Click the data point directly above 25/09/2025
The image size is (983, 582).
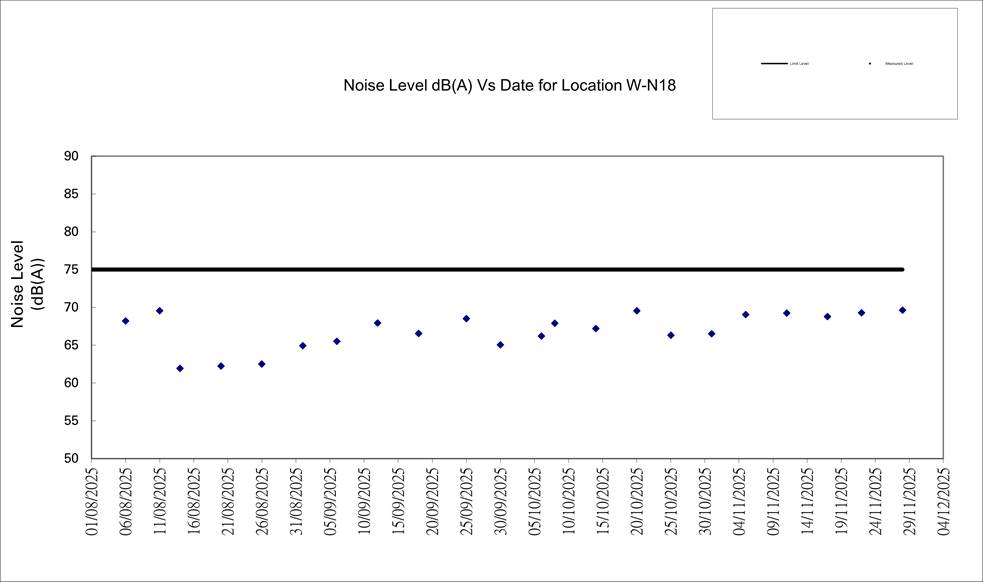point(466,318)
